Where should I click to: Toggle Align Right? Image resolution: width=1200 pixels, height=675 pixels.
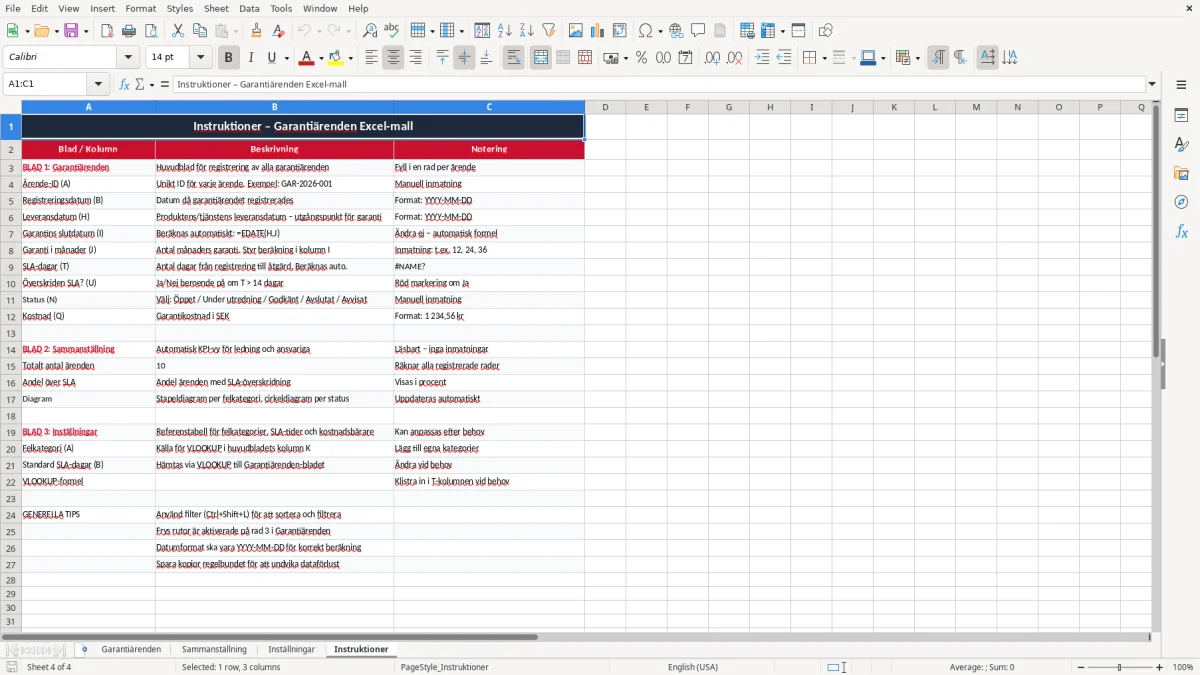(x=415, y=58)
